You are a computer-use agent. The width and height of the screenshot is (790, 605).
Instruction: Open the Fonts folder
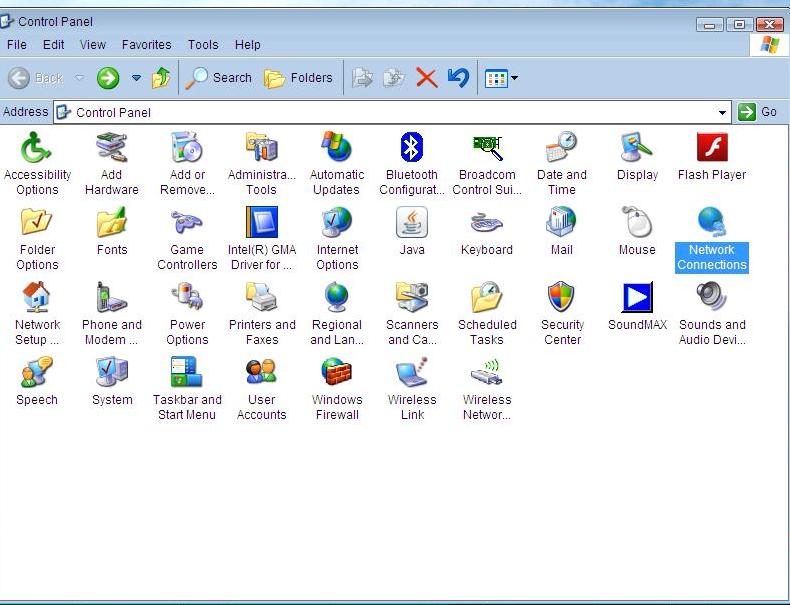111,231
